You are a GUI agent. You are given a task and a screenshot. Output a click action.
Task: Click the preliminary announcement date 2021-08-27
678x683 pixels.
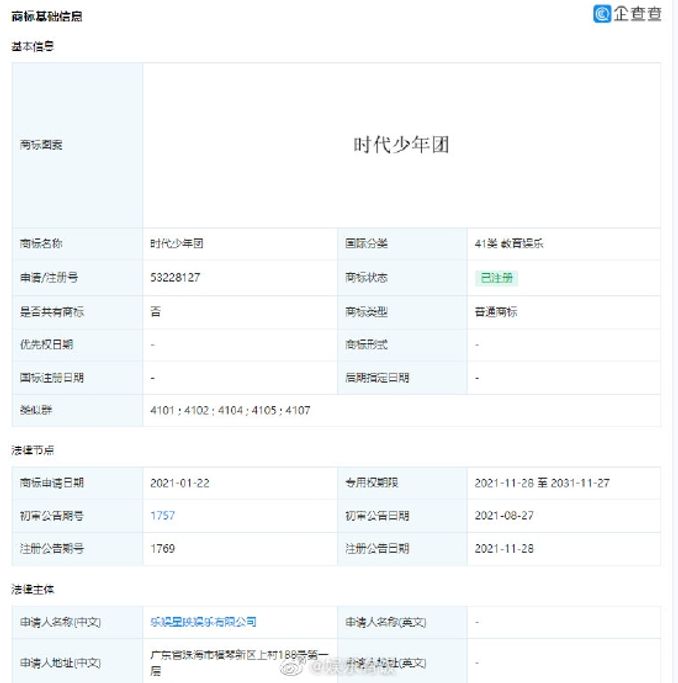click(x=505, y=516)
